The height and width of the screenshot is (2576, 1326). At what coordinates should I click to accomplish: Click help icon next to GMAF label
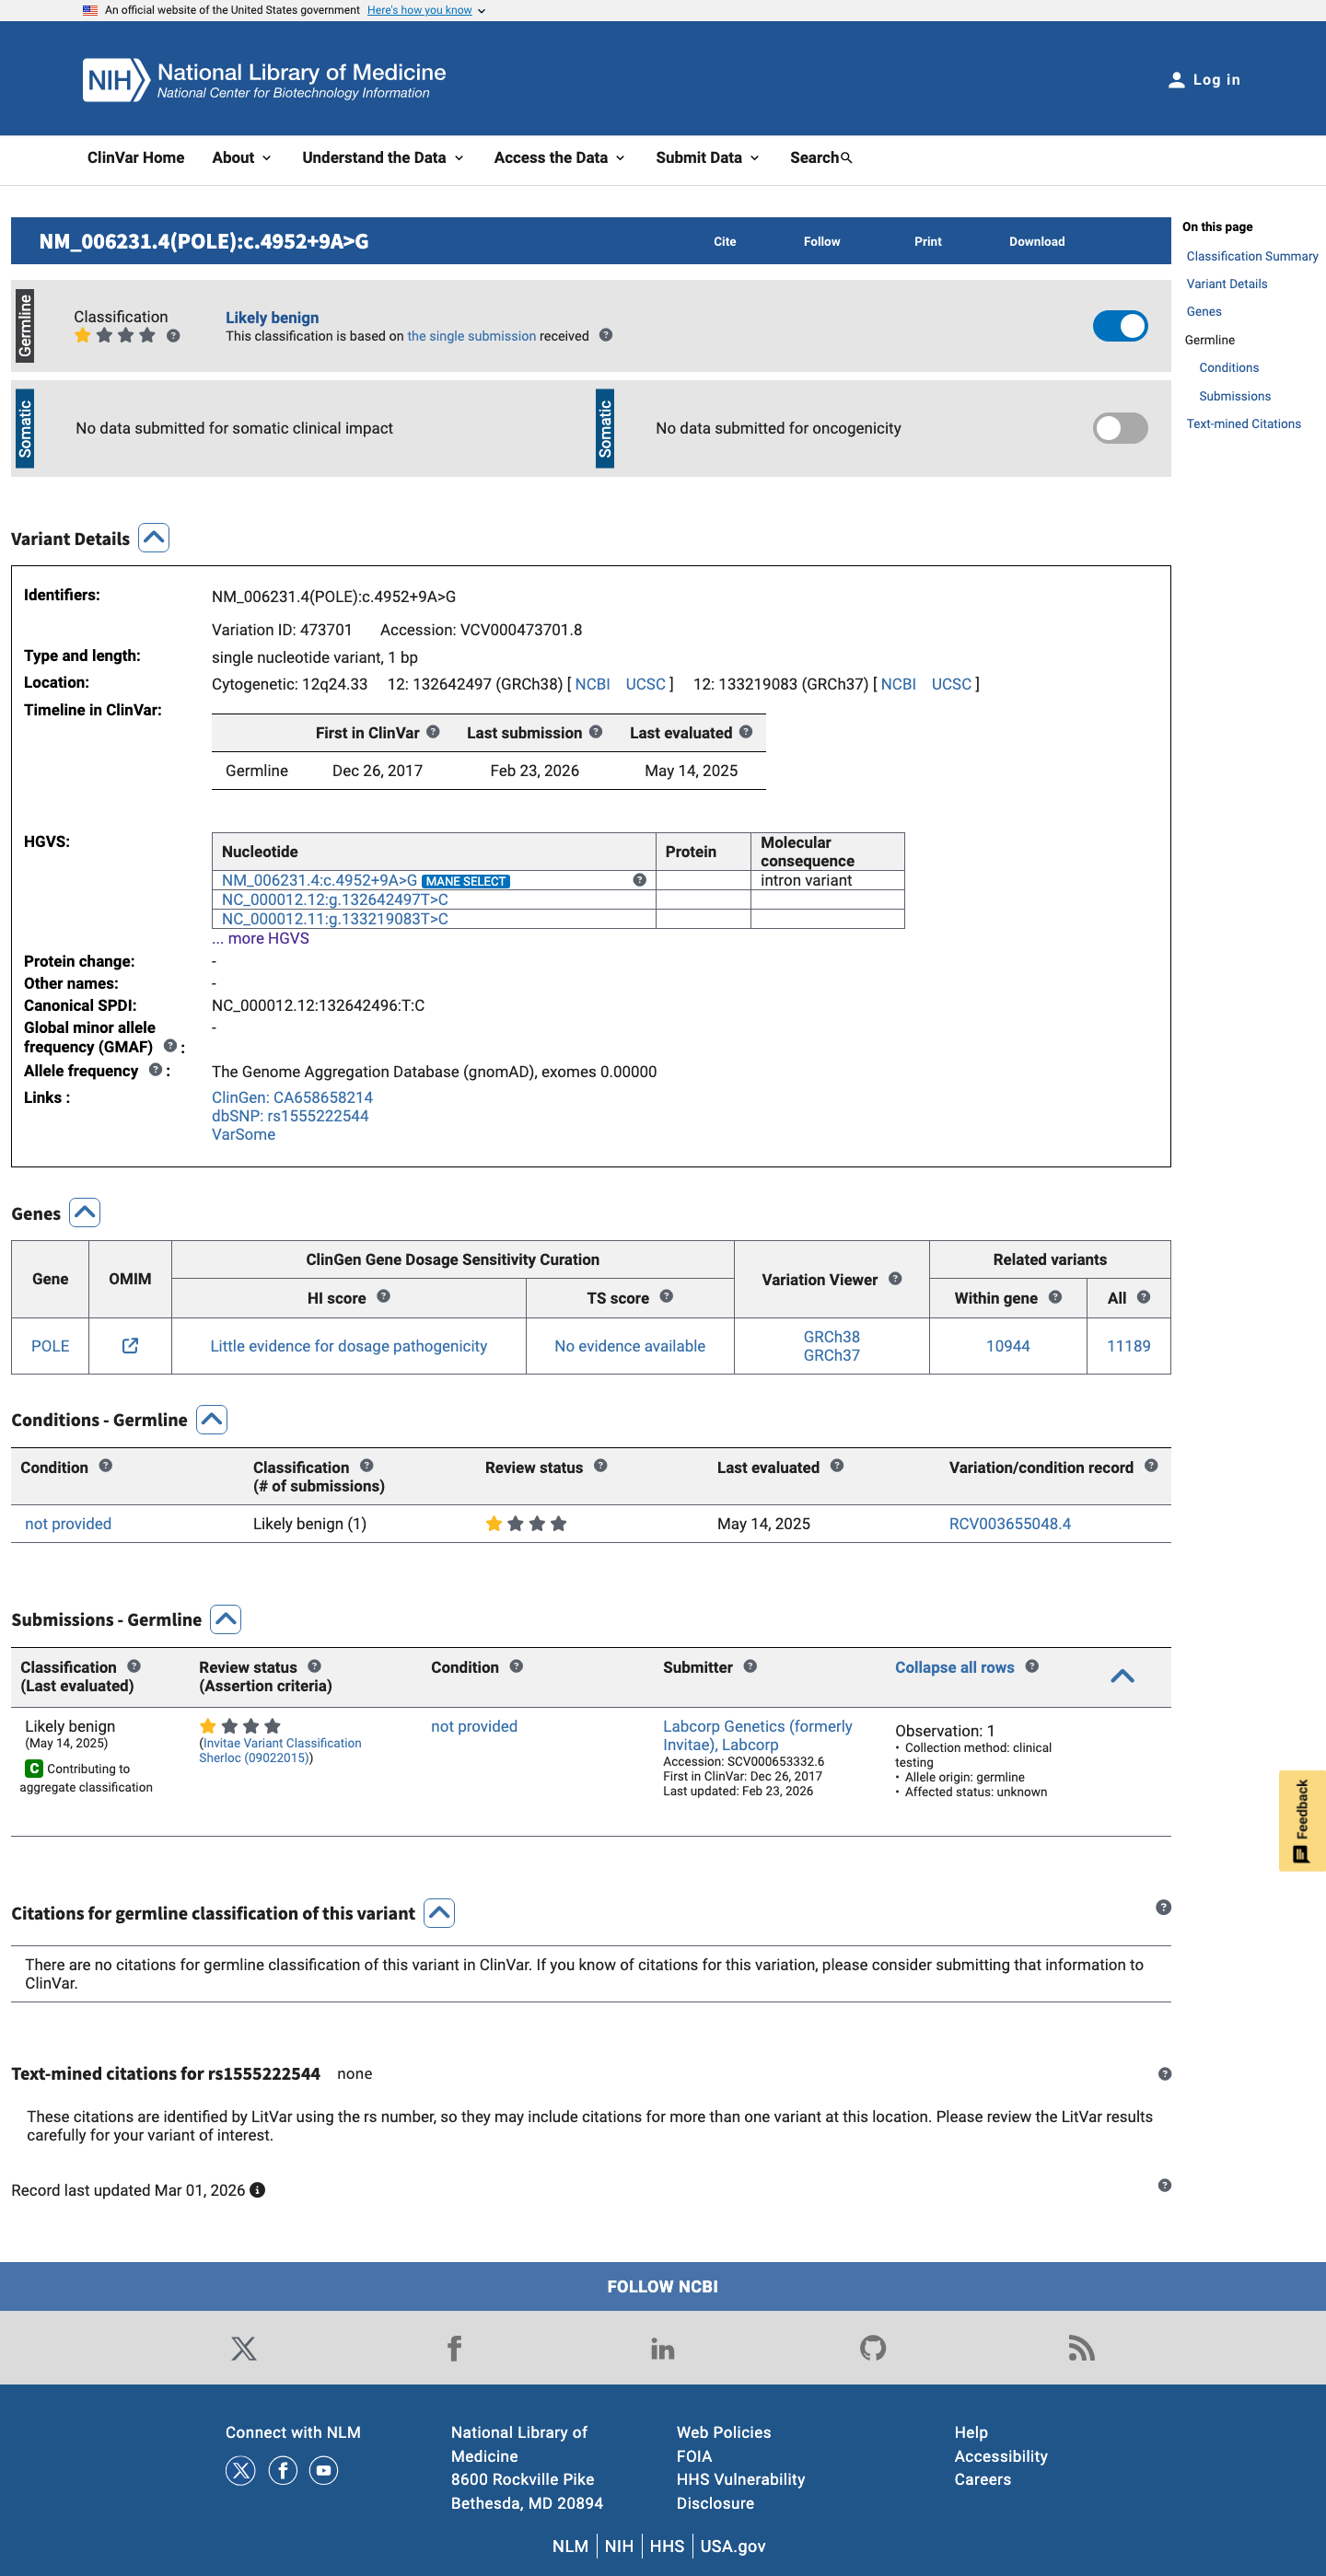(170, 1046)
